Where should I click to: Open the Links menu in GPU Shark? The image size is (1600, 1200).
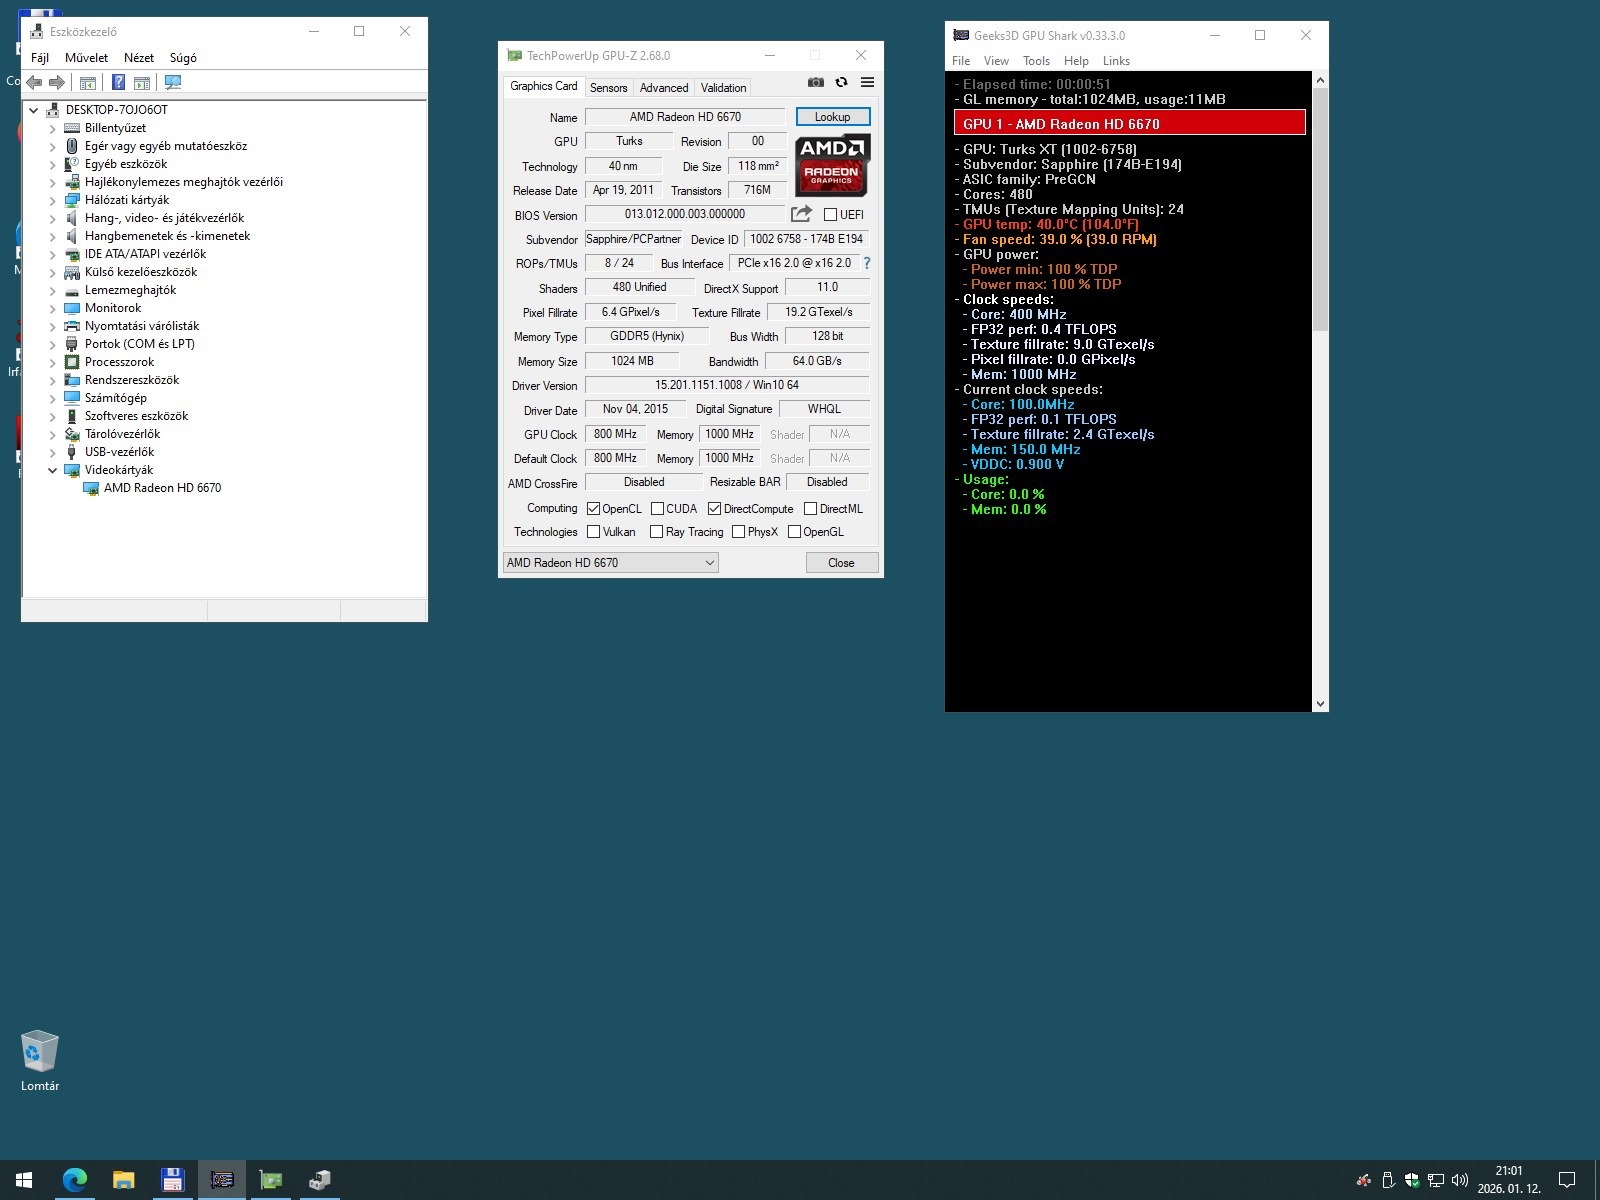pos(1116,61)
